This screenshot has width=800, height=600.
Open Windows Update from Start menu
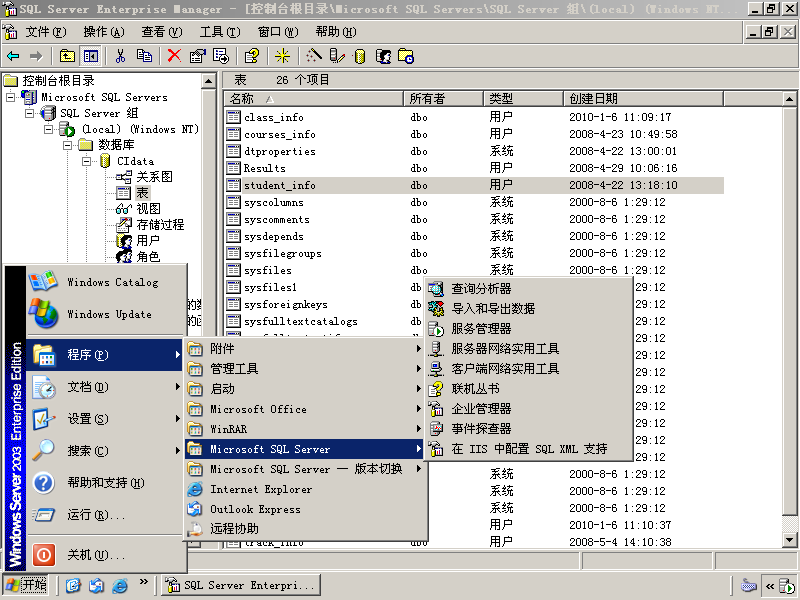106,314
